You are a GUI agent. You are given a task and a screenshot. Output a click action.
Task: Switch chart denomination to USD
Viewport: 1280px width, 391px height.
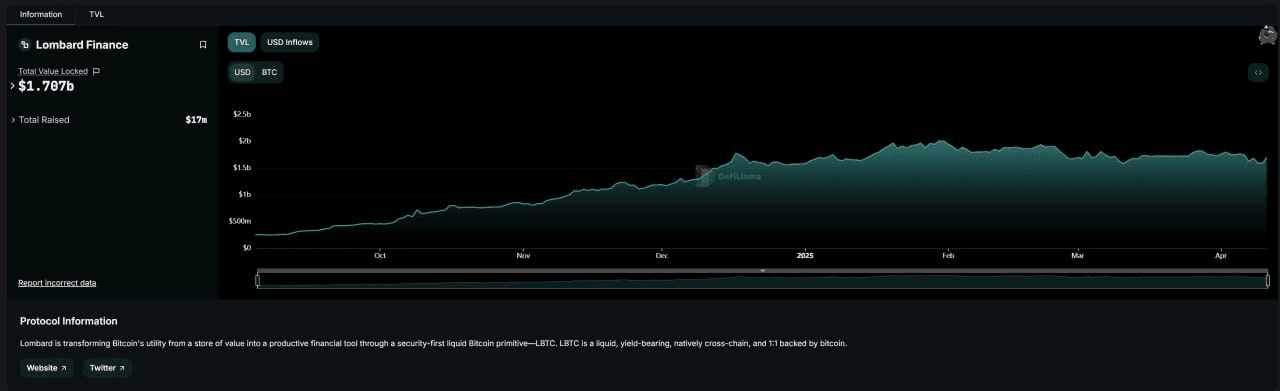tap(242, 72)
